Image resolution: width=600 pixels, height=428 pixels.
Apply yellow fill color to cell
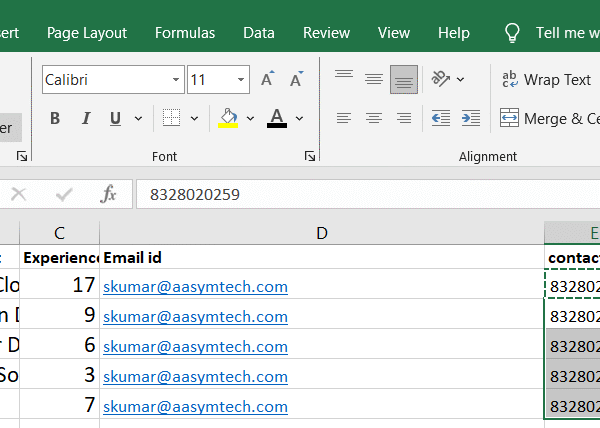coord(228,119)
